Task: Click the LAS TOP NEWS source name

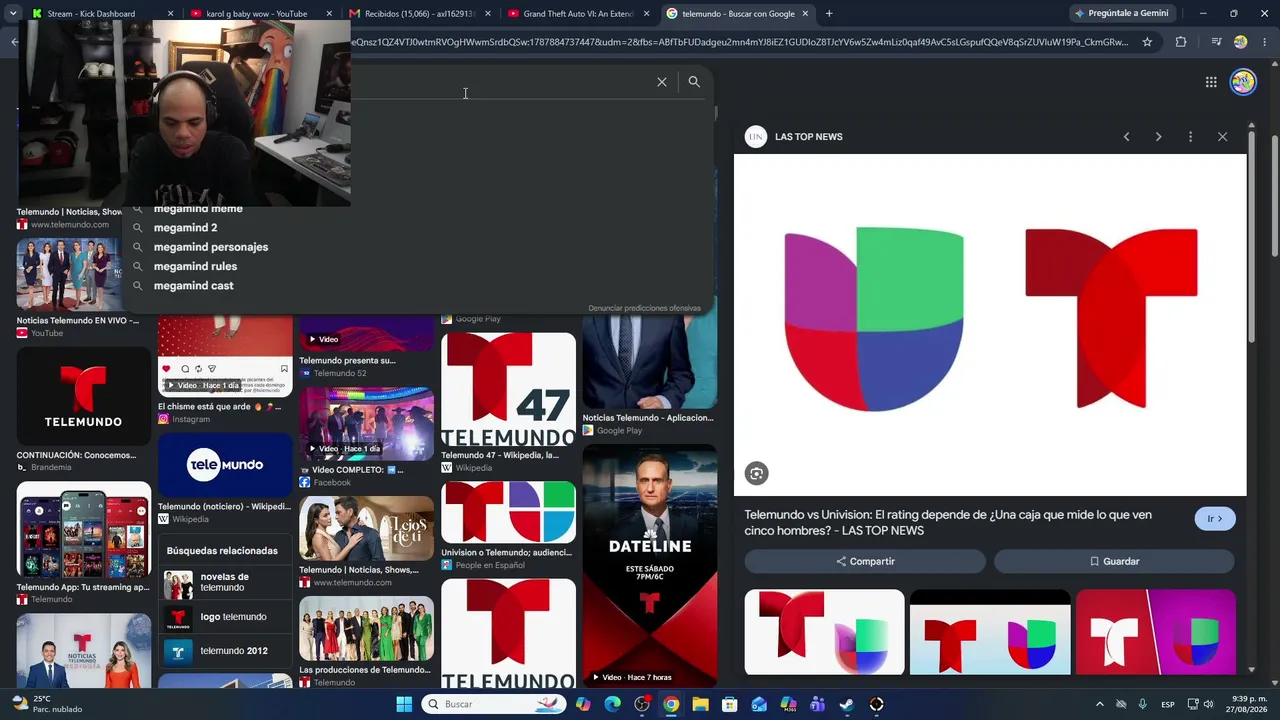Action: 809,137
